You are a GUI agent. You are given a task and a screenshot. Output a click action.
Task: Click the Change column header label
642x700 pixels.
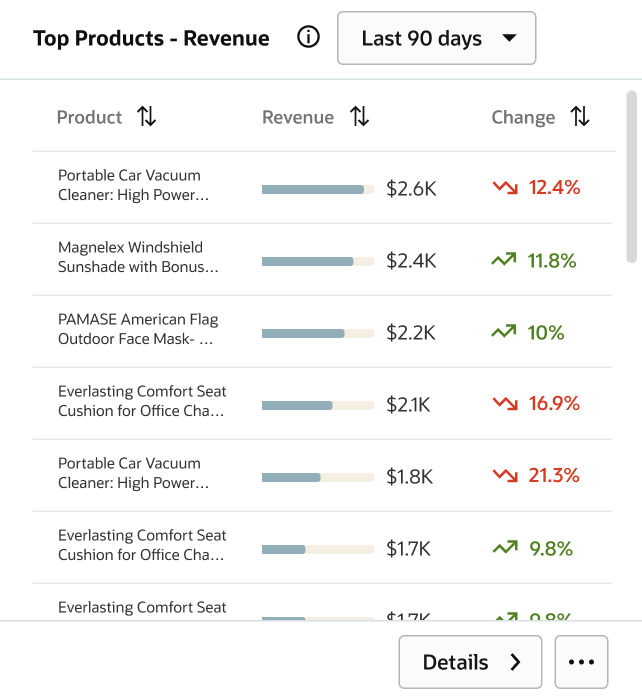(523, 117)
